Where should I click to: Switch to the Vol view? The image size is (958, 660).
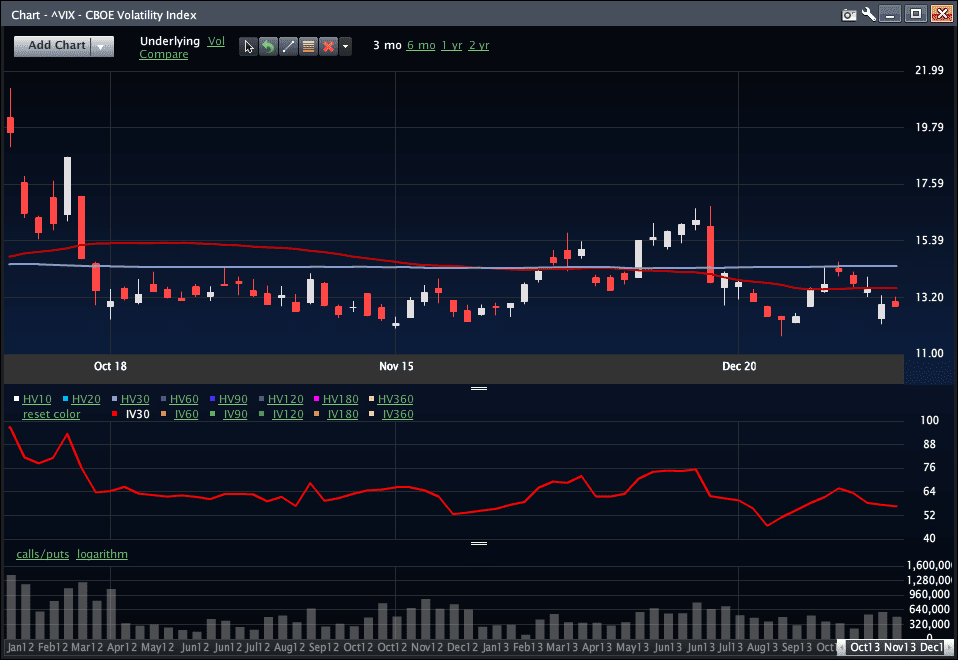click(x=216, y=41)
